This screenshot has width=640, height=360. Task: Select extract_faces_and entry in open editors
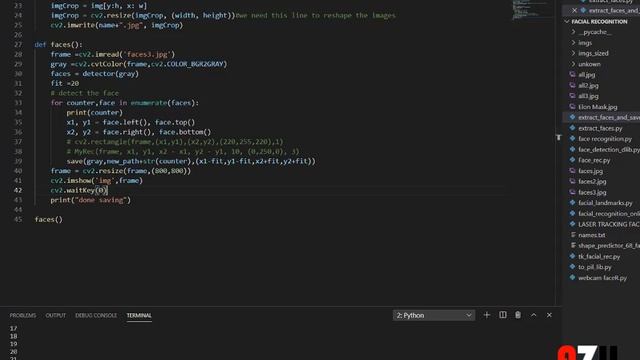click(614, 11)
